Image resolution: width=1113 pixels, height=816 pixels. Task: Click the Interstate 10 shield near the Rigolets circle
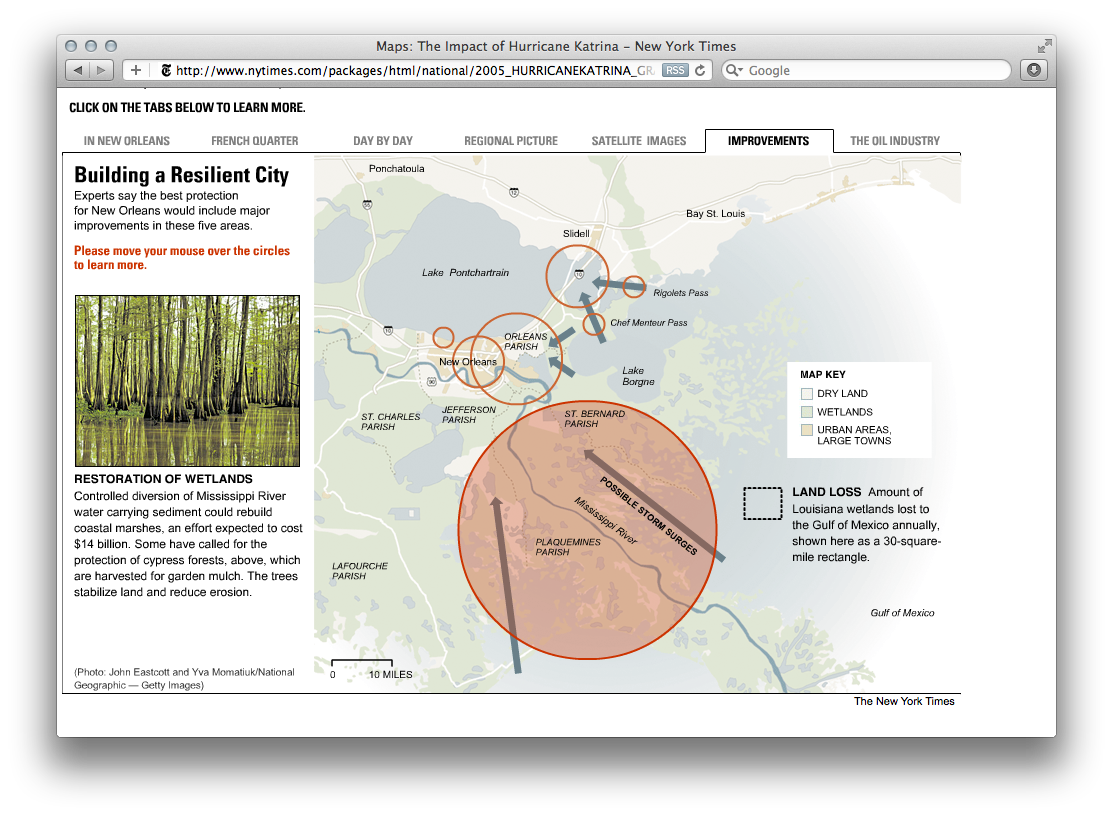pyautogui.click(x=578, y=273)
